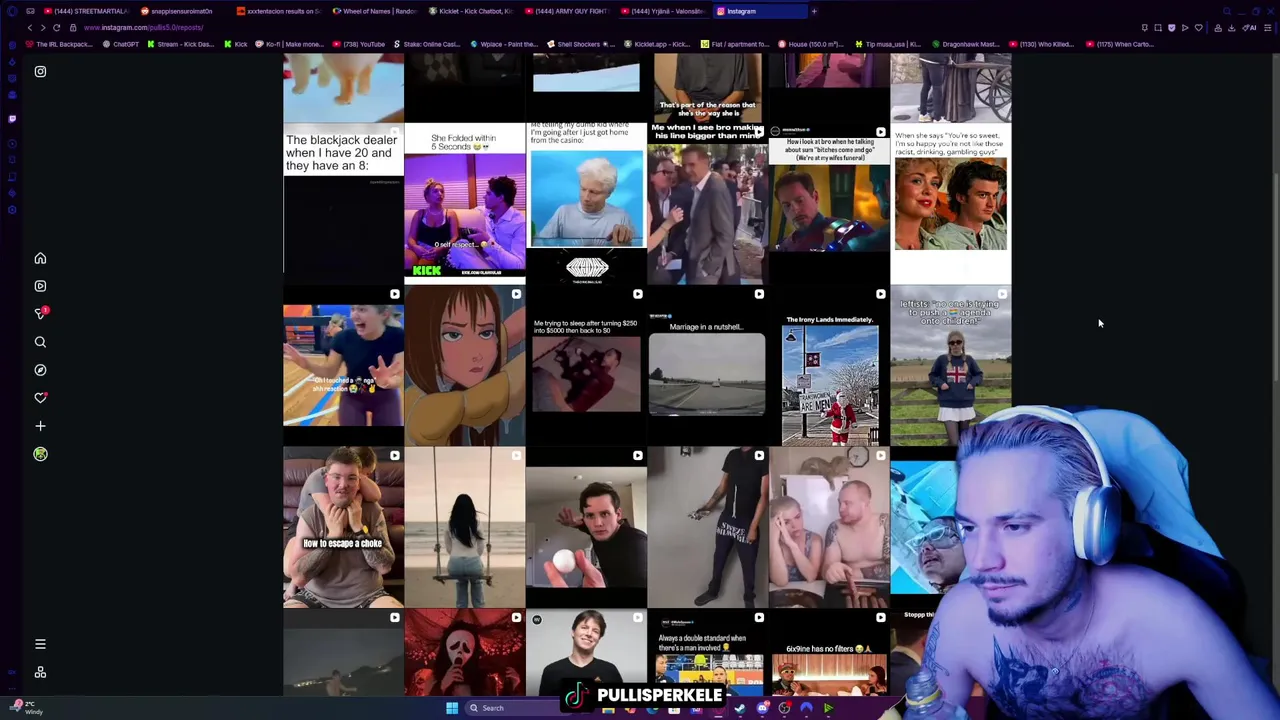Open the Ko-fi bookmark
The height and width of the screenshot is (720, 1280).
290,44
